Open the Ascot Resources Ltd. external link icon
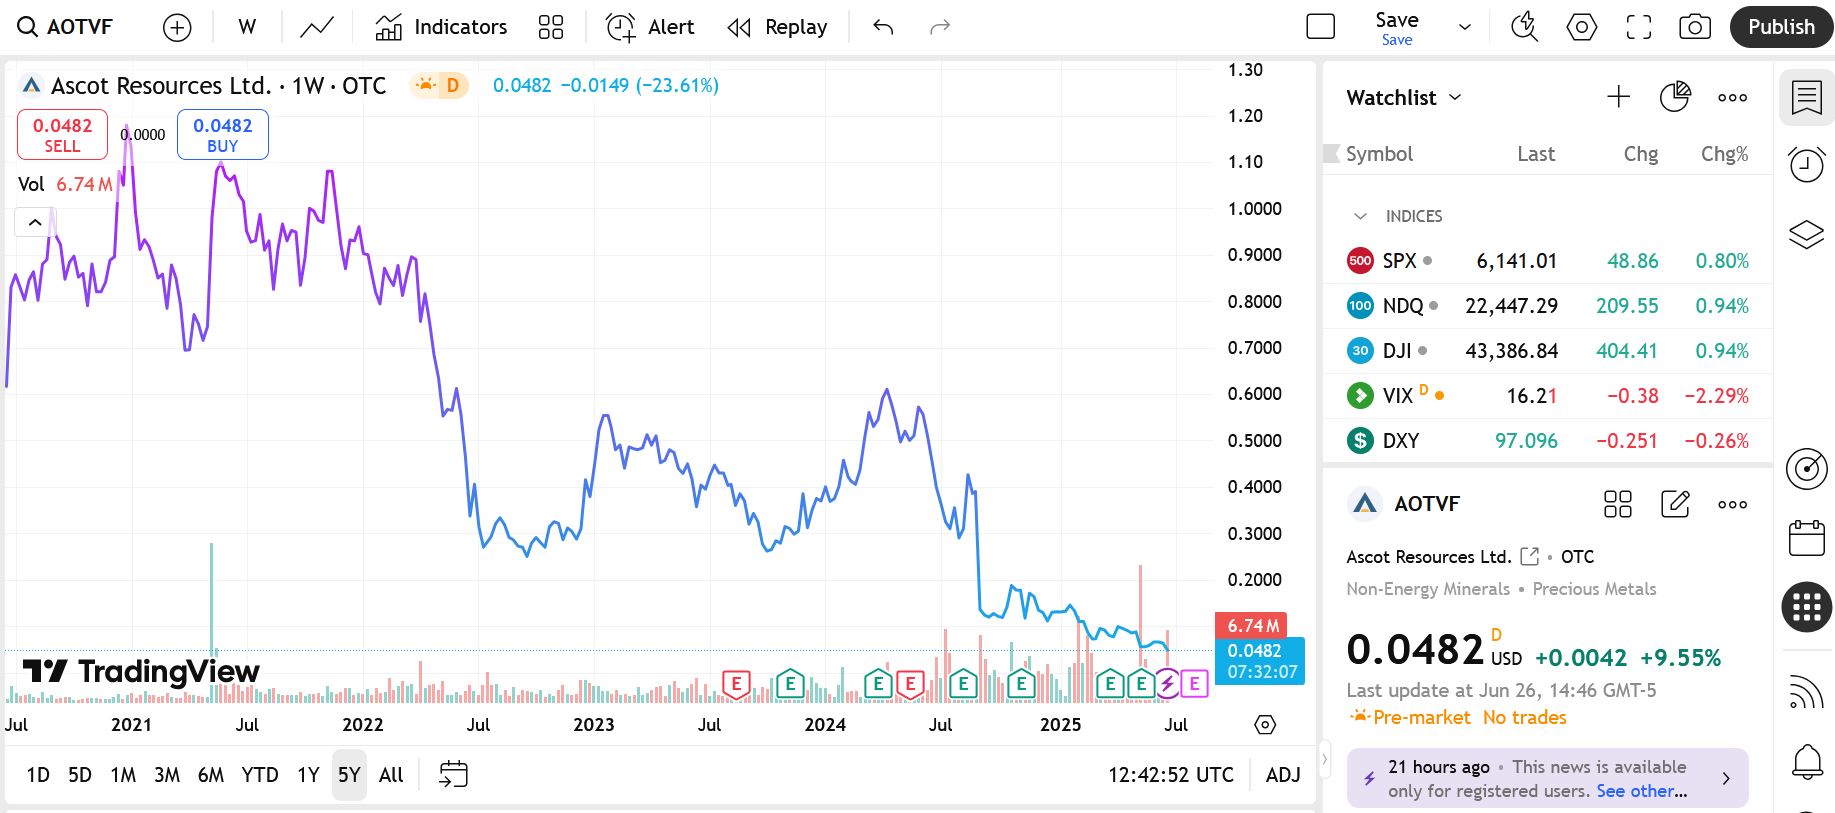Image resolution: width=1835 pixels, height=813 pixels. point(1529,556)
